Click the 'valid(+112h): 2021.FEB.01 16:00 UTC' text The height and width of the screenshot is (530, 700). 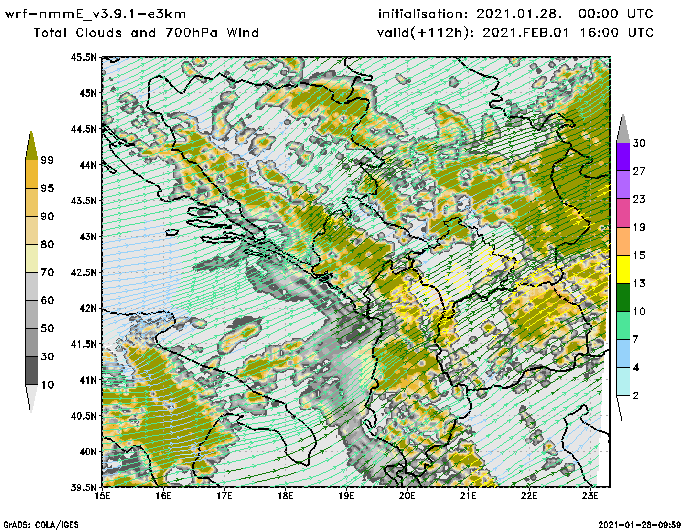point(516,33)
